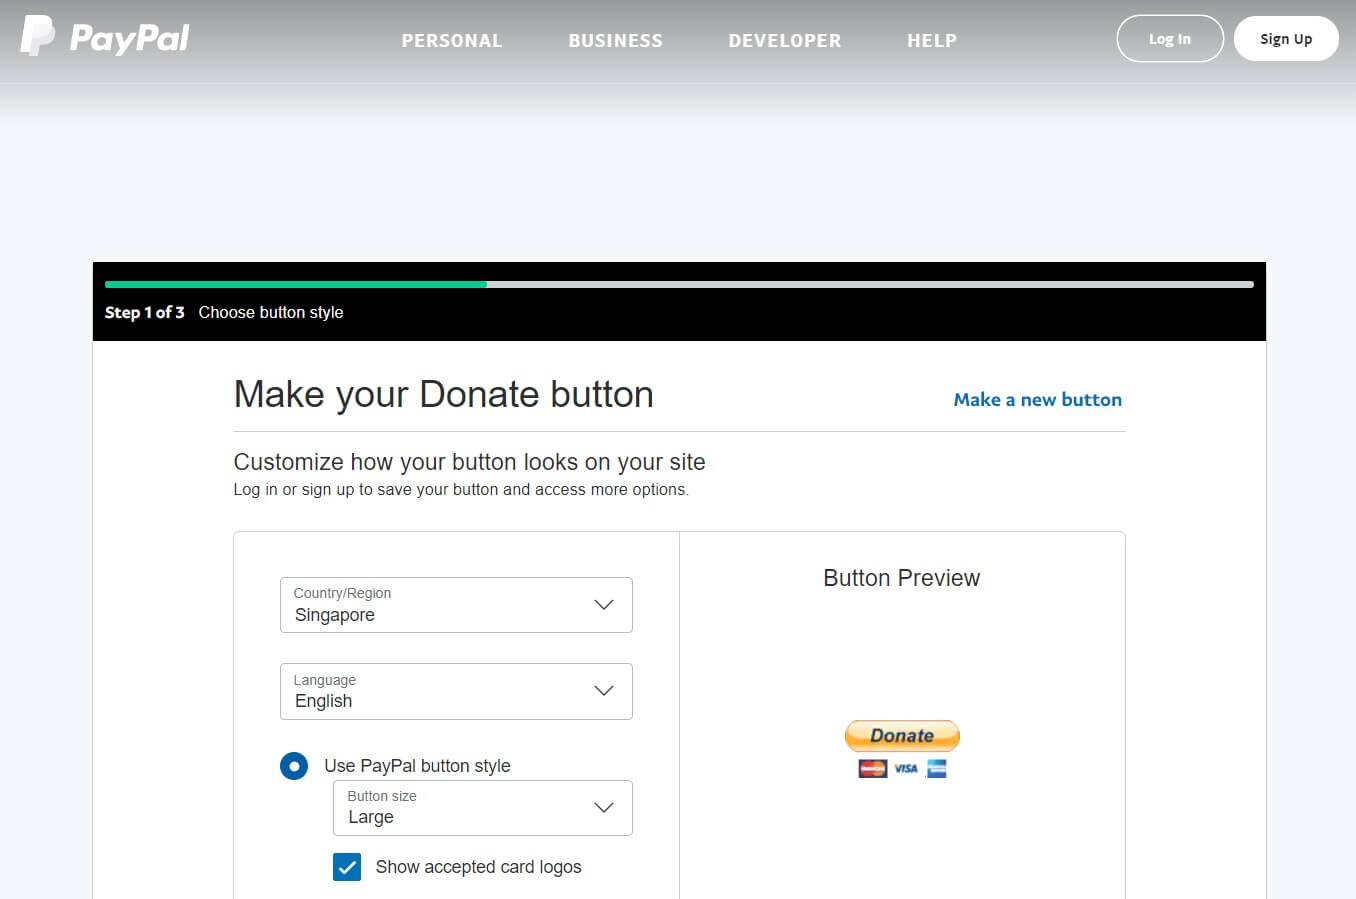Viewport: 1356px width, 899px height.
Task: Uncheck Show accepted card logos
Action: (347, 867)
